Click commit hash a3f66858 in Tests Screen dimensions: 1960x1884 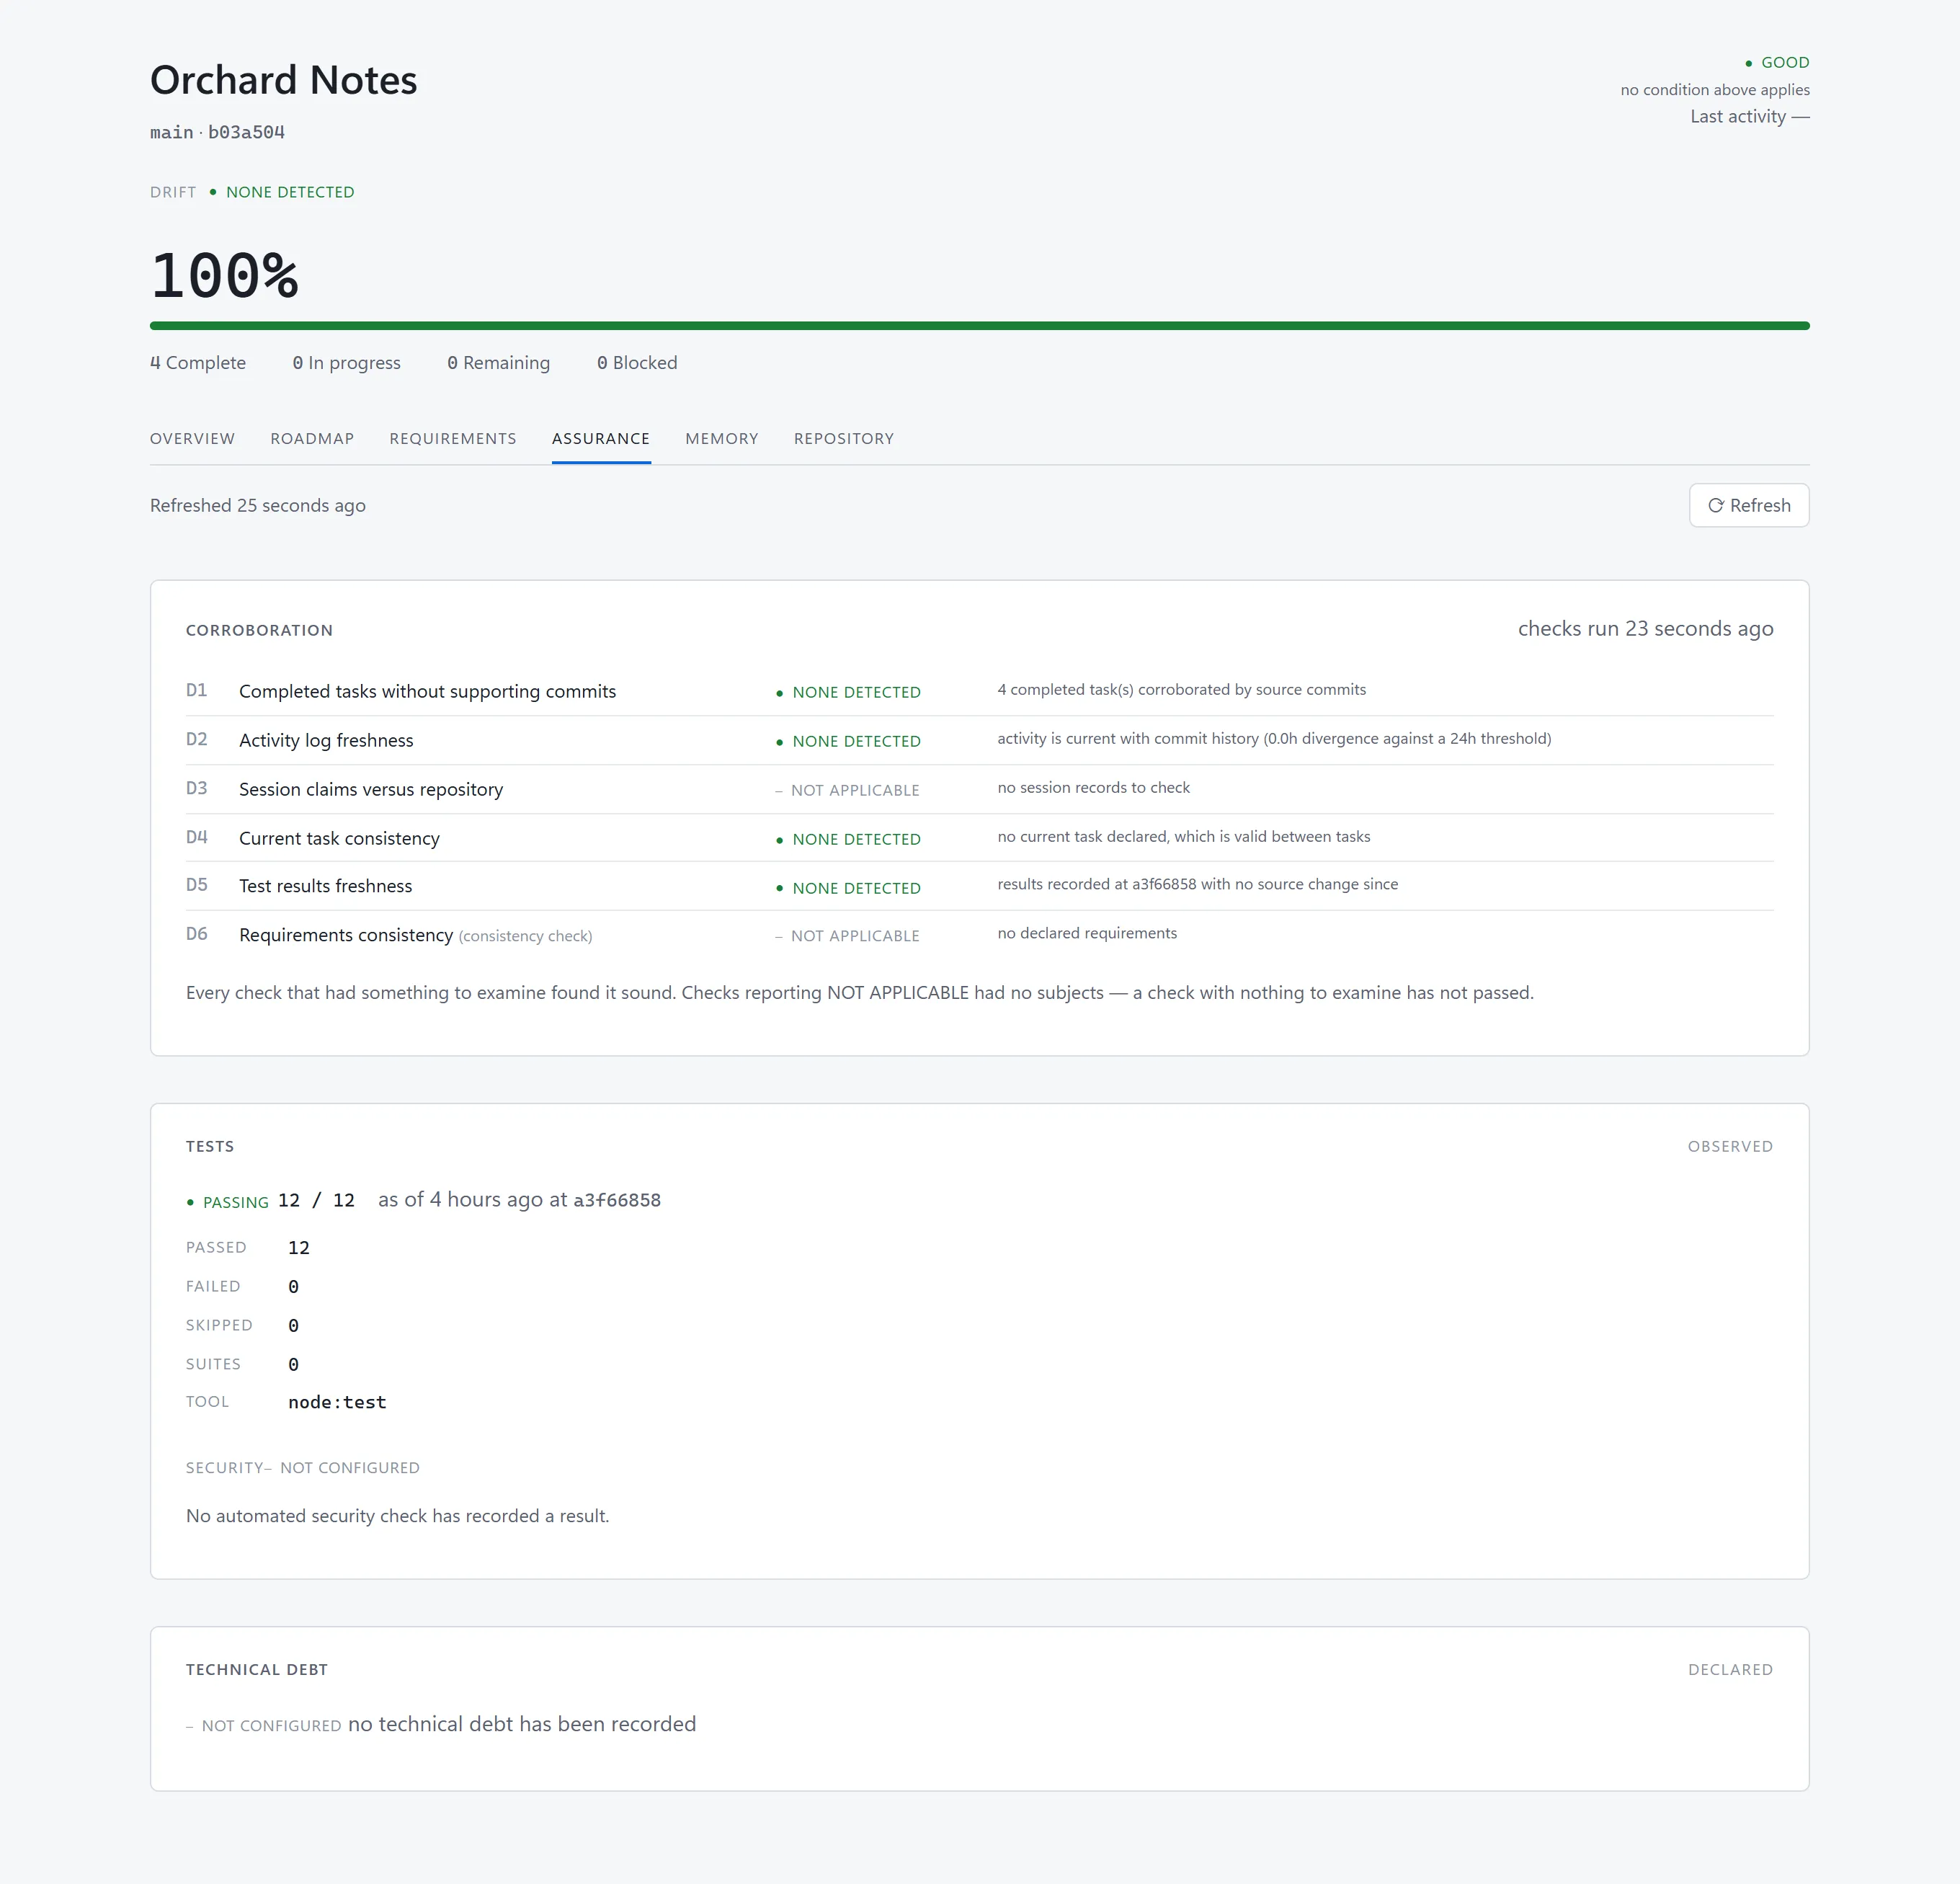click(617, 1200)
